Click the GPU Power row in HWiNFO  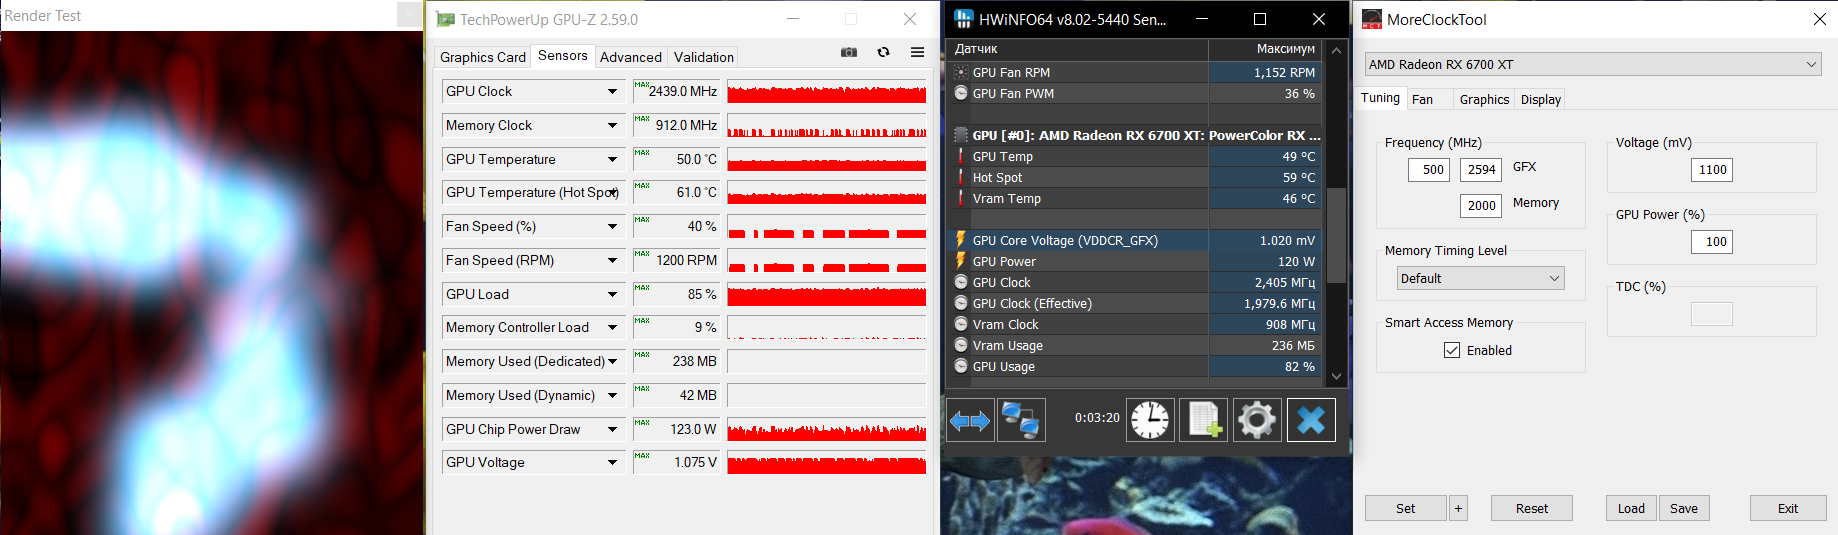(x=1134, y=261)
